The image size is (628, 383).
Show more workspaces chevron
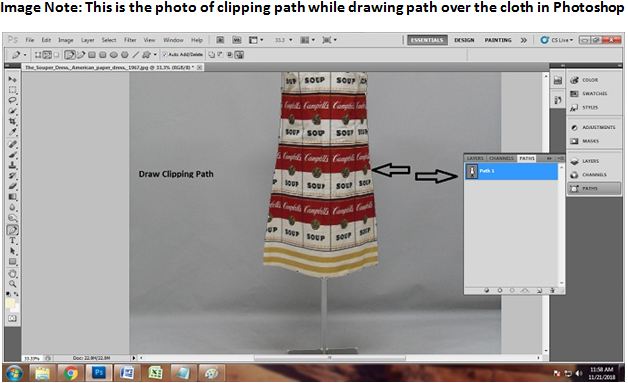pyautogui.click(x=523, y=40)
